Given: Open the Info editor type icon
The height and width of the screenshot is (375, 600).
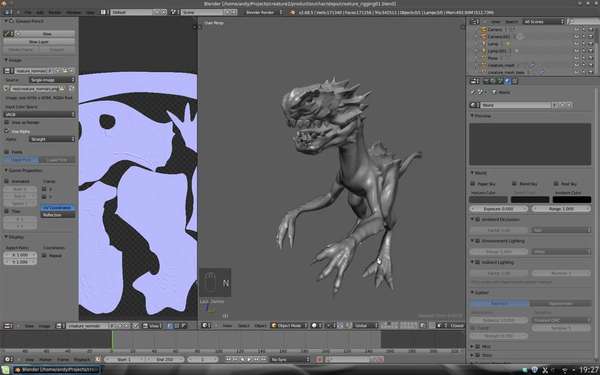Looking at the screenshot, I should tap(7, 12).
